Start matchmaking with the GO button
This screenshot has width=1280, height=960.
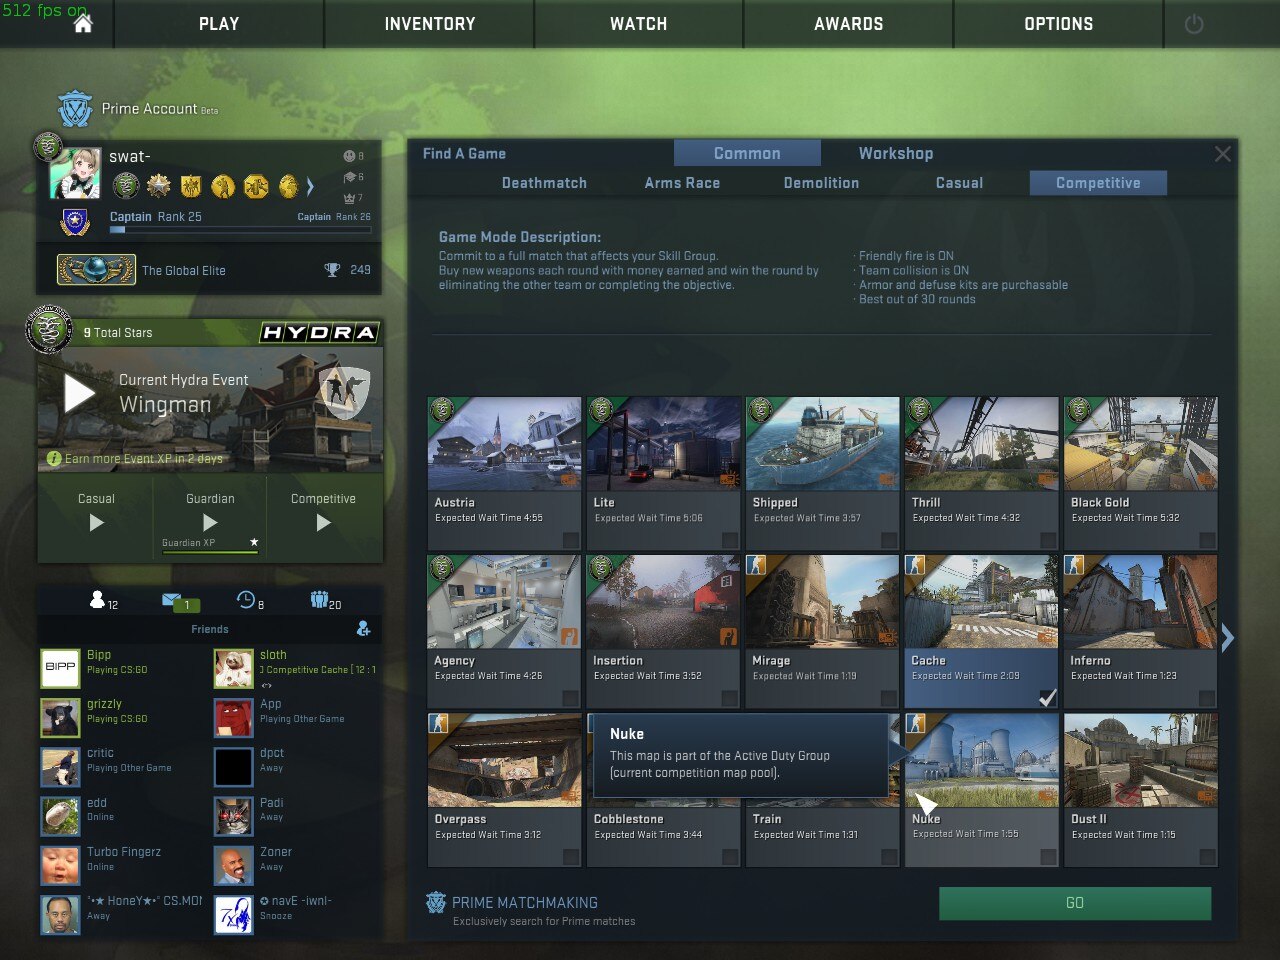(x=1075, y=903)
